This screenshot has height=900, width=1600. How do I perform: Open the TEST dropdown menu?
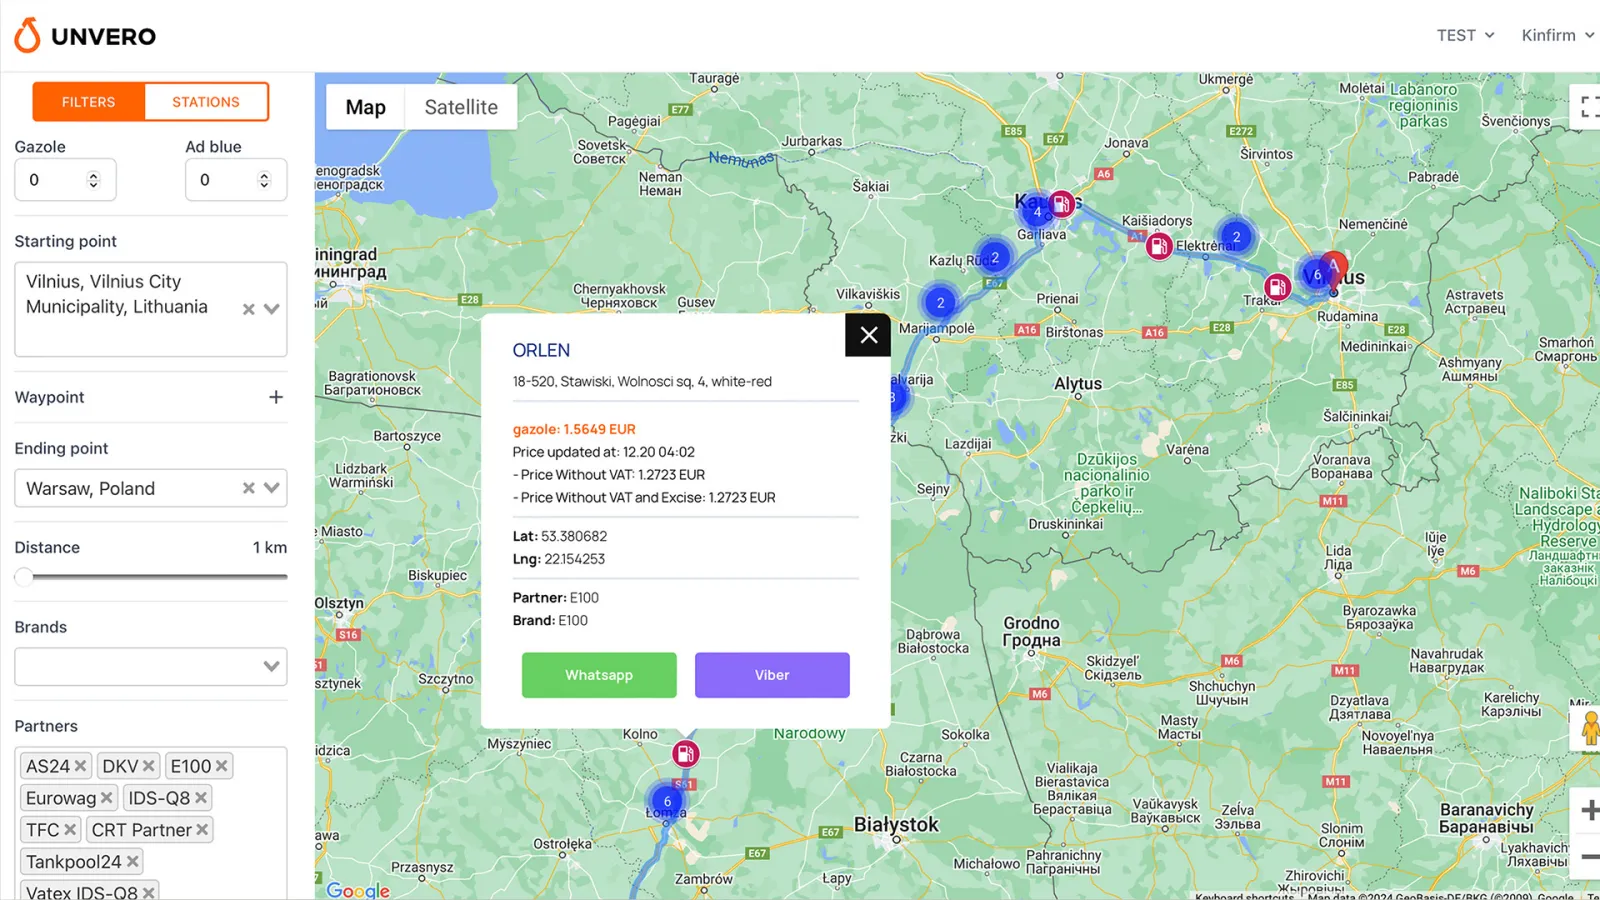[x=1465, y=35]
